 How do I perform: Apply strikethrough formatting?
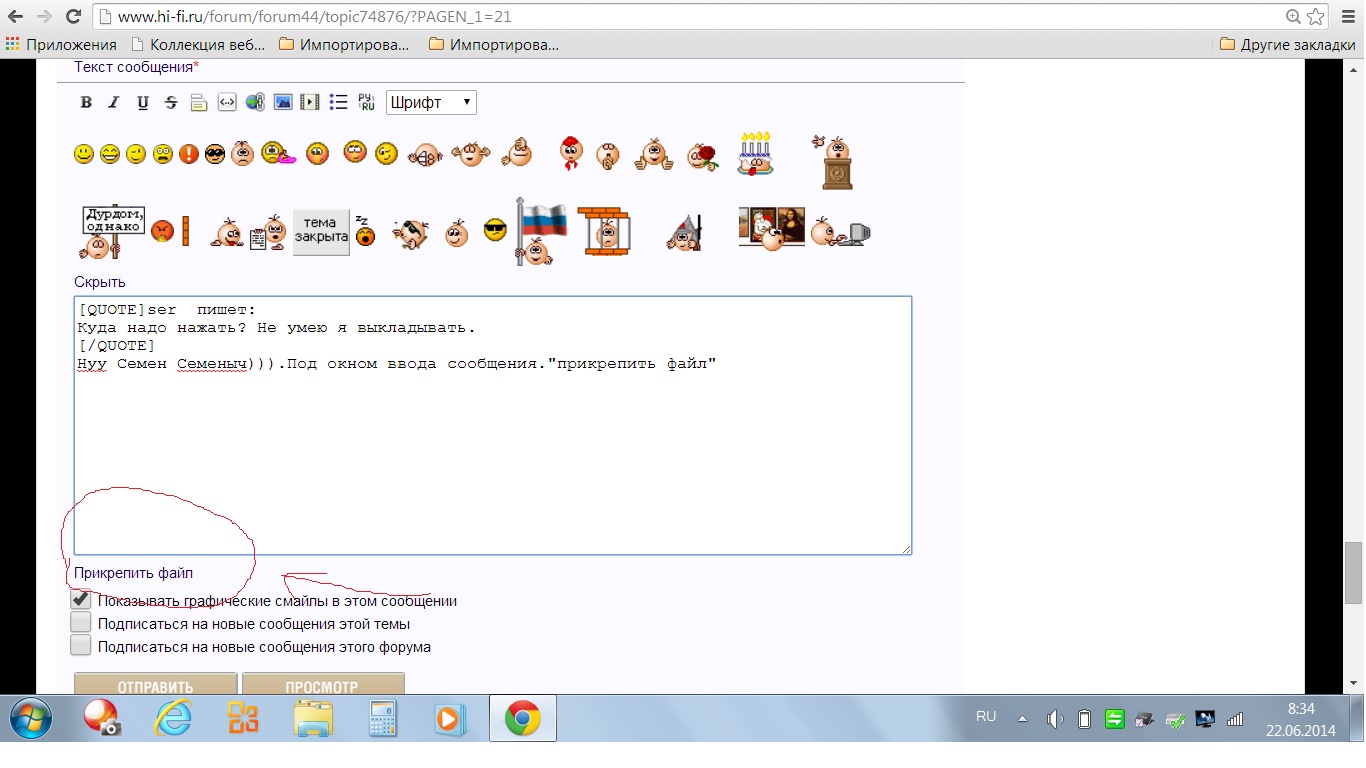(171, 102)
